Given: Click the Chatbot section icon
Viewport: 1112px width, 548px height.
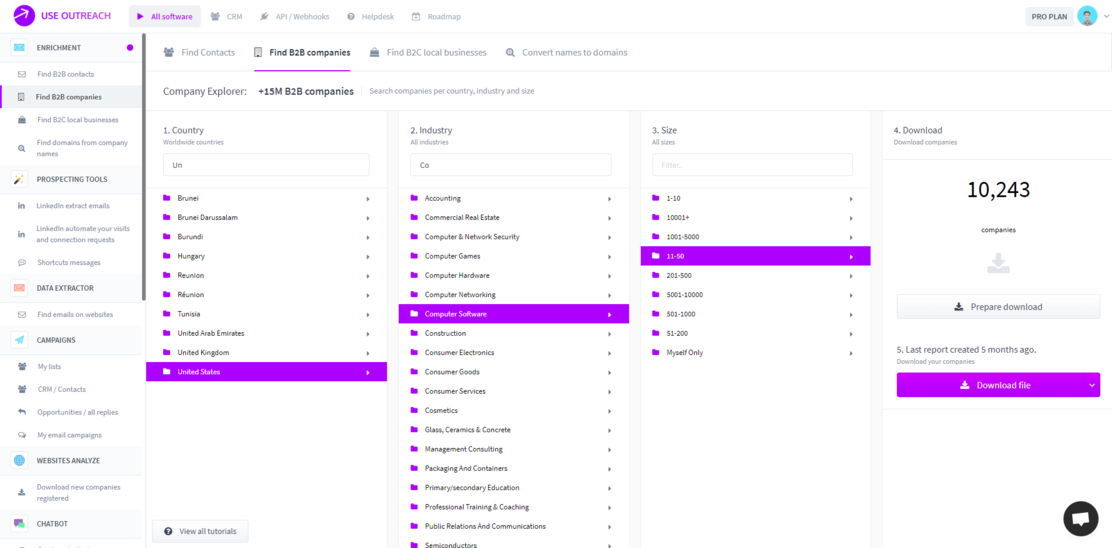Looking at the screenshot, I should (x=19, y=524).
